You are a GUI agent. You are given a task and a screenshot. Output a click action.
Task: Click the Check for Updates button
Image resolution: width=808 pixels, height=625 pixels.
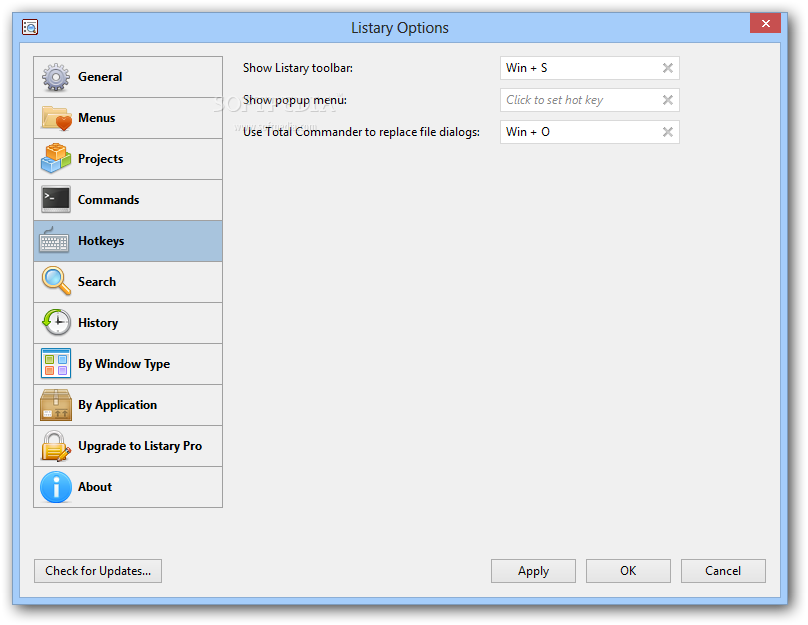98,571
